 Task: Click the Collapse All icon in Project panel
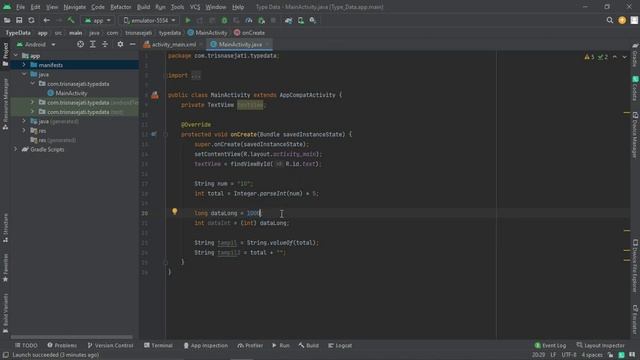(x=105, y=44)
